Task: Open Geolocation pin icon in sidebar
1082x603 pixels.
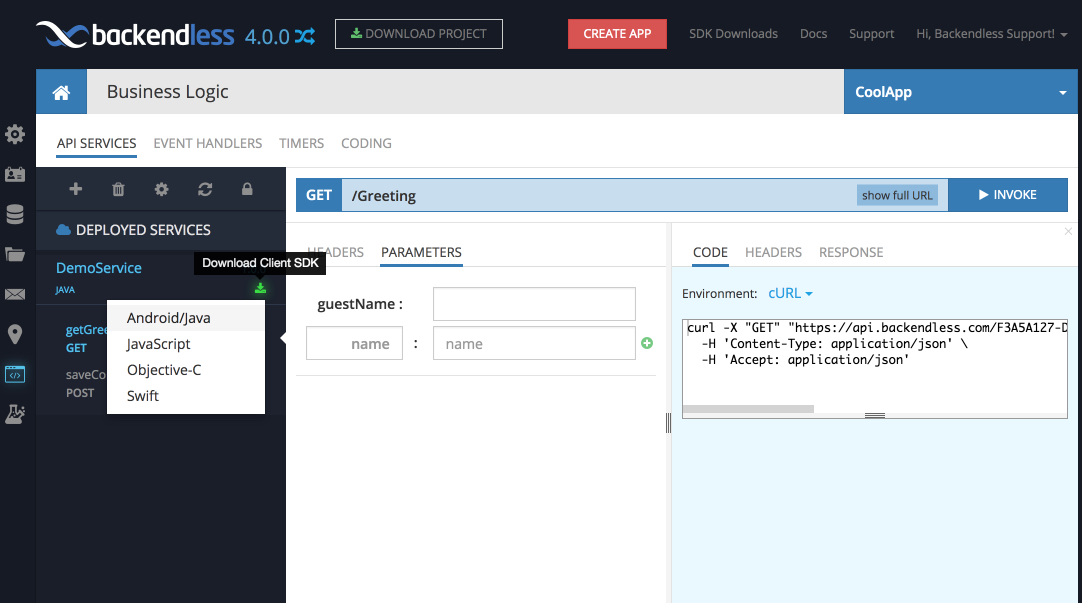Action: click(14, 335)
